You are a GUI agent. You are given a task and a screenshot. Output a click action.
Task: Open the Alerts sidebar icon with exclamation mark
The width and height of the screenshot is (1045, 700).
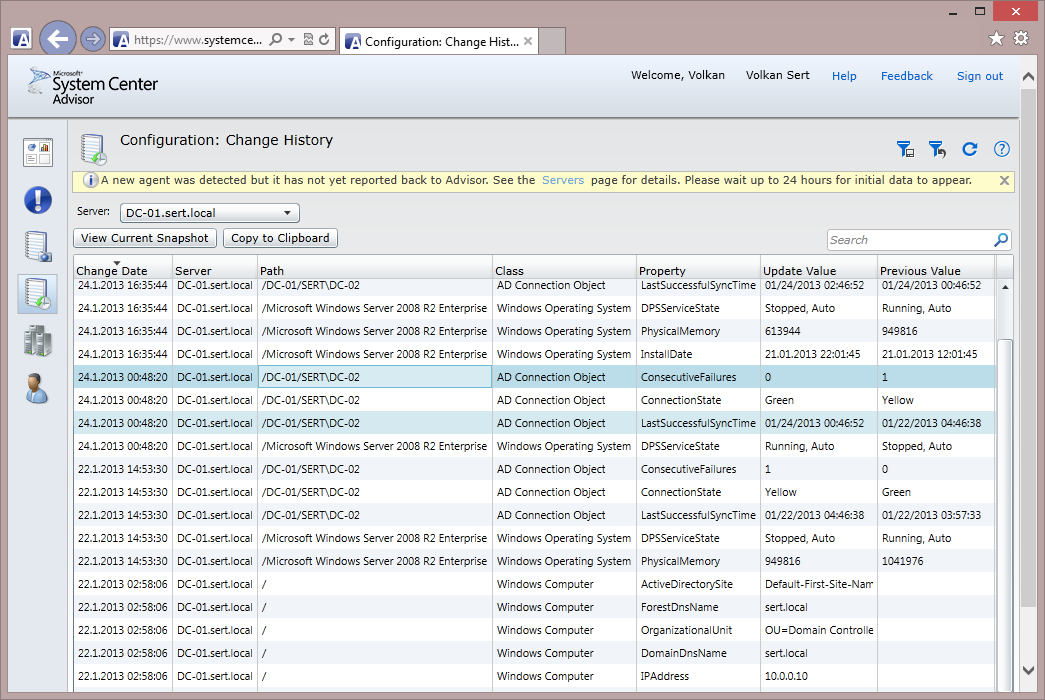tap(38, 200)
